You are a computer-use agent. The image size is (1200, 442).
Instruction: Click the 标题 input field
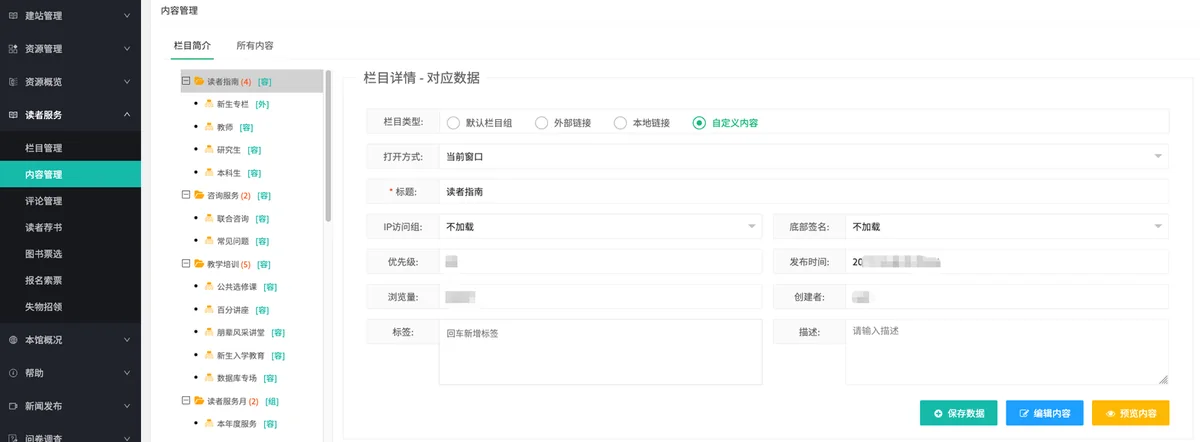(803, 192)
